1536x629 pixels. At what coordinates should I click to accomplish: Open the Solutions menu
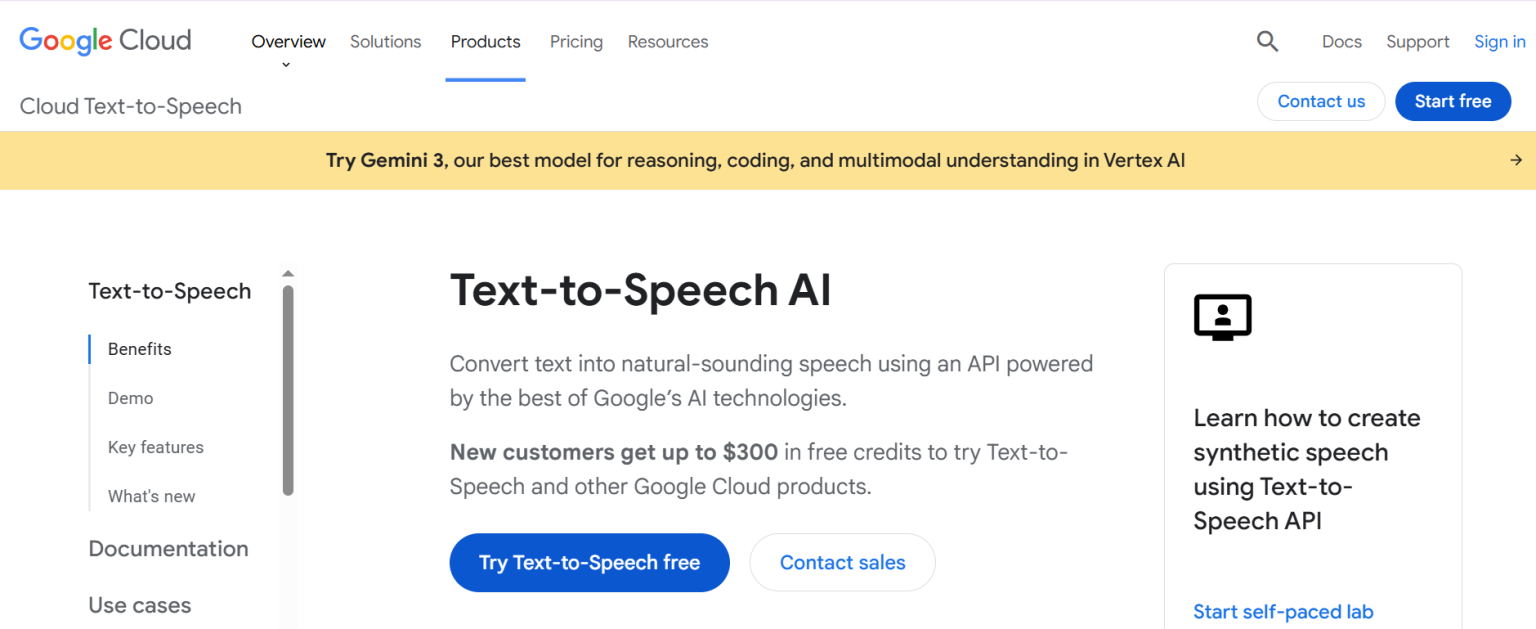385,42
